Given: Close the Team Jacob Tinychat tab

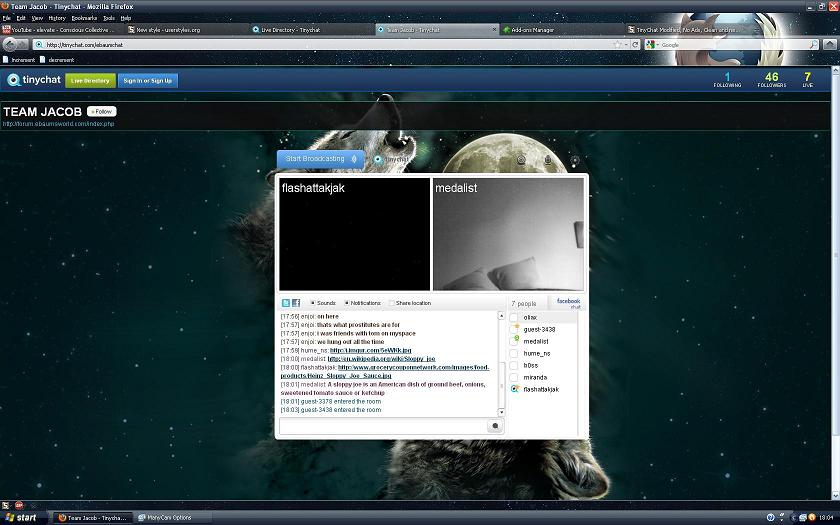Looking at the screenshot, I should (x=494, y=29).
